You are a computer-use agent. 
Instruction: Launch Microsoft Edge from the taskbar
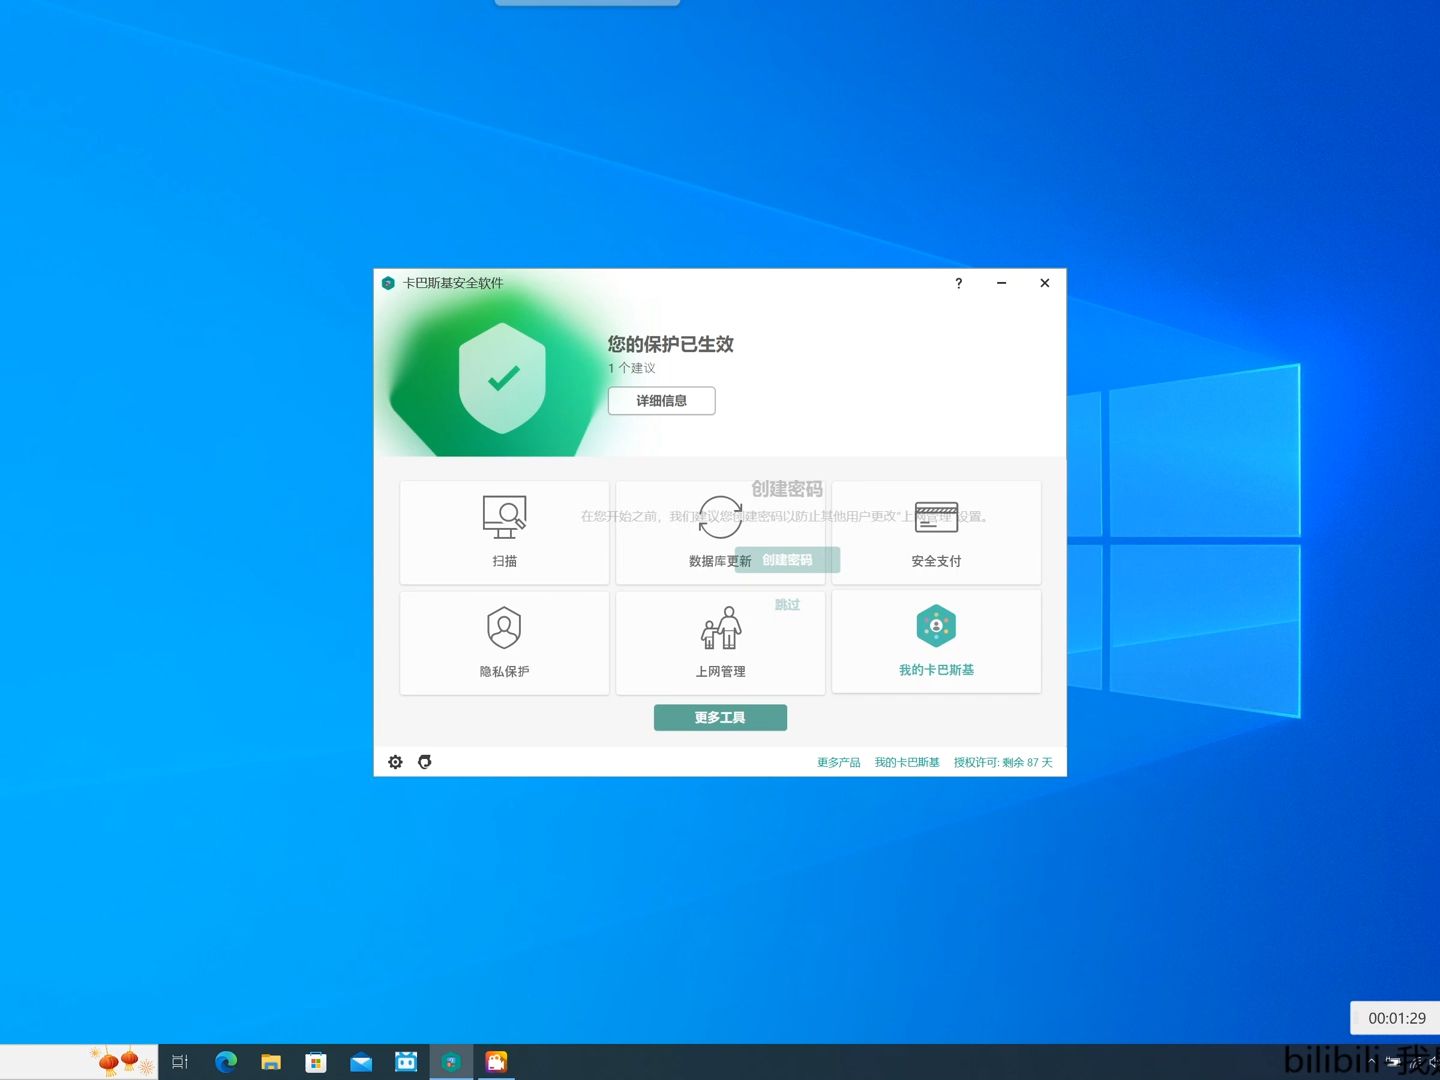pos(226,1062)
